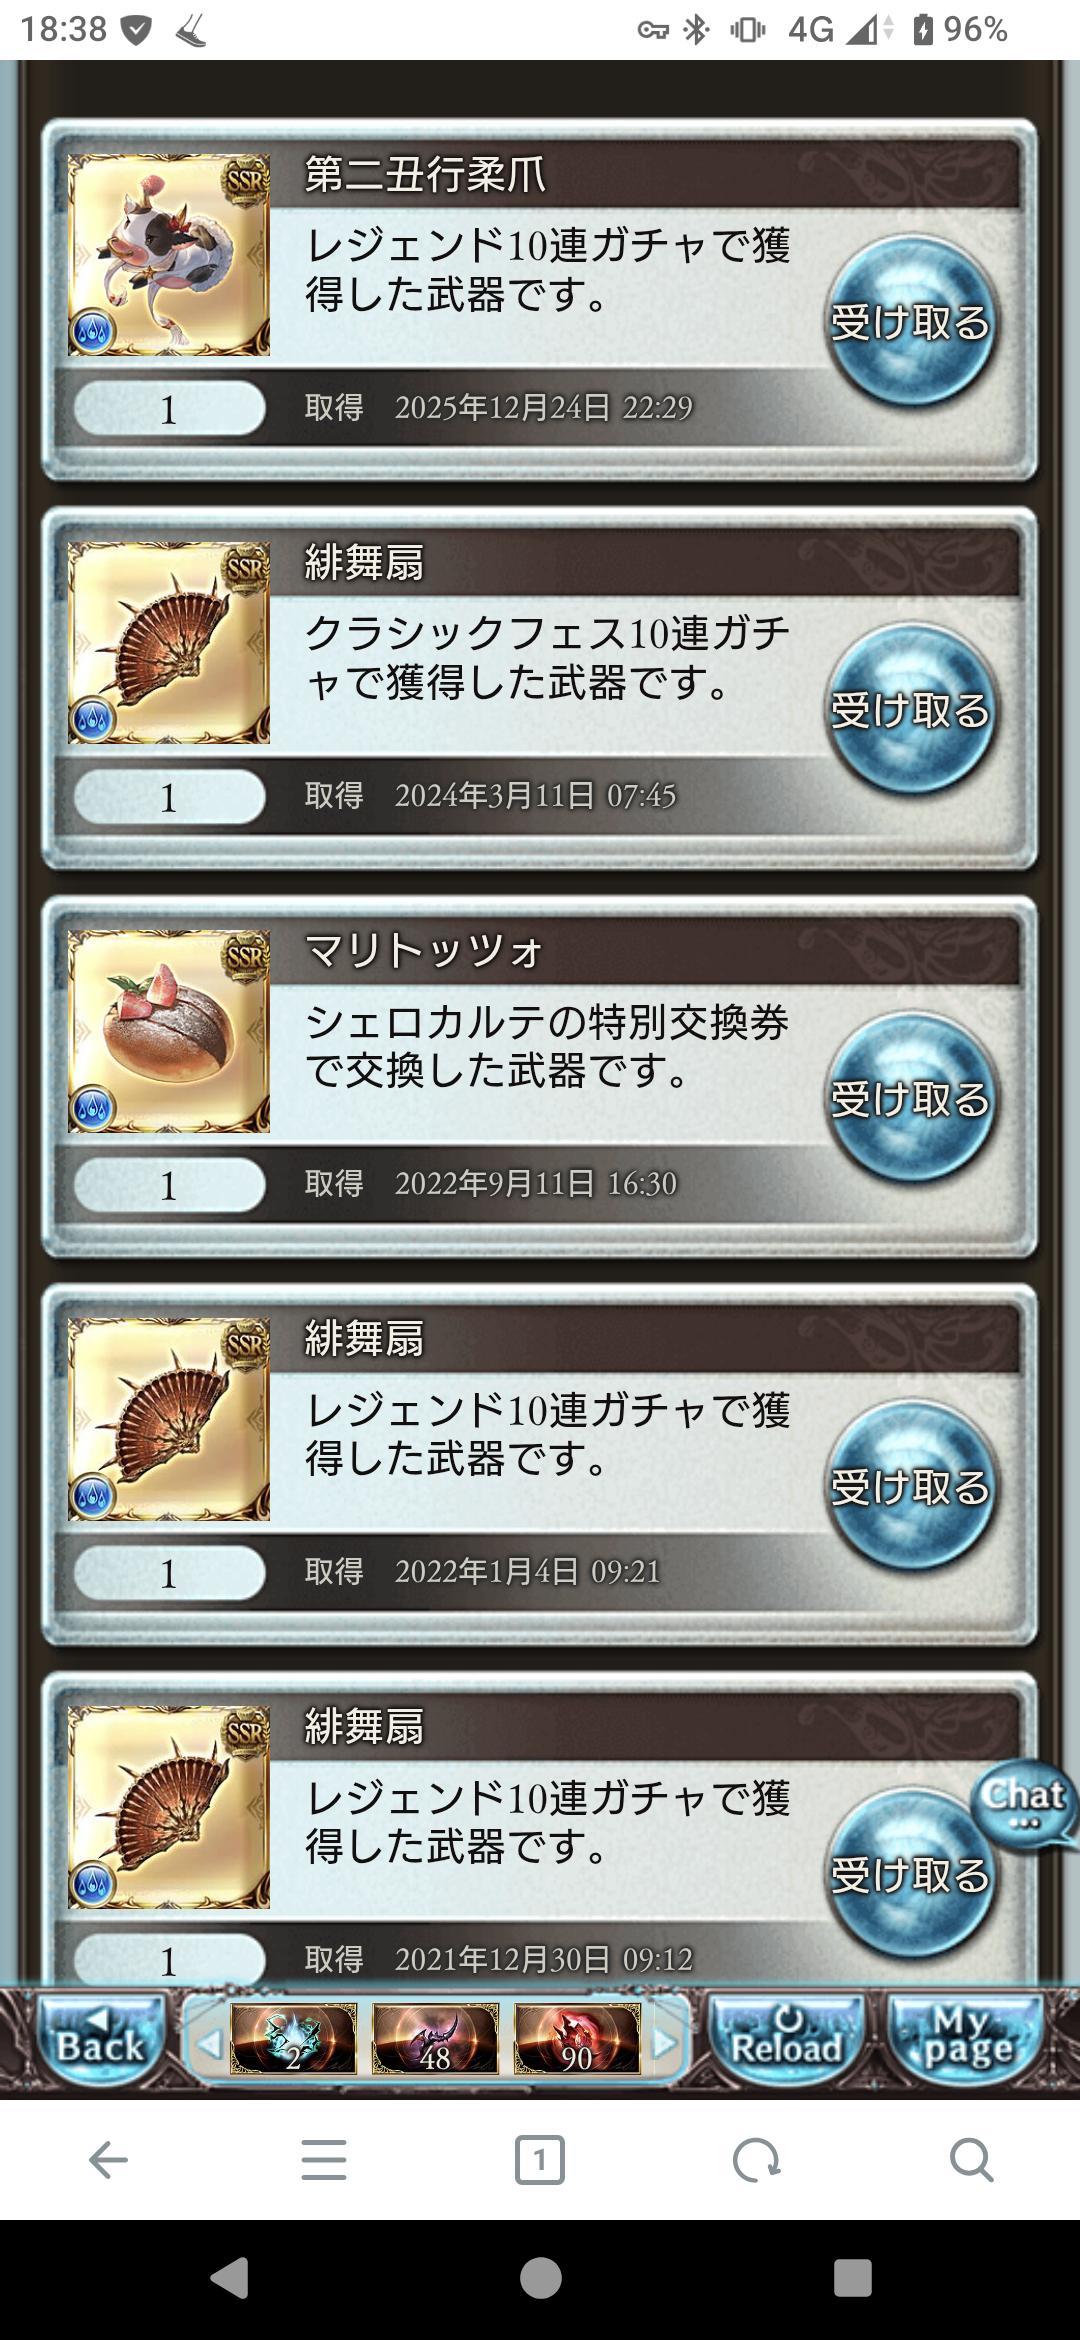
Task: Tap the fan icon of Classic Fes 緋舞扇
Action: click(x=169, y=643)
